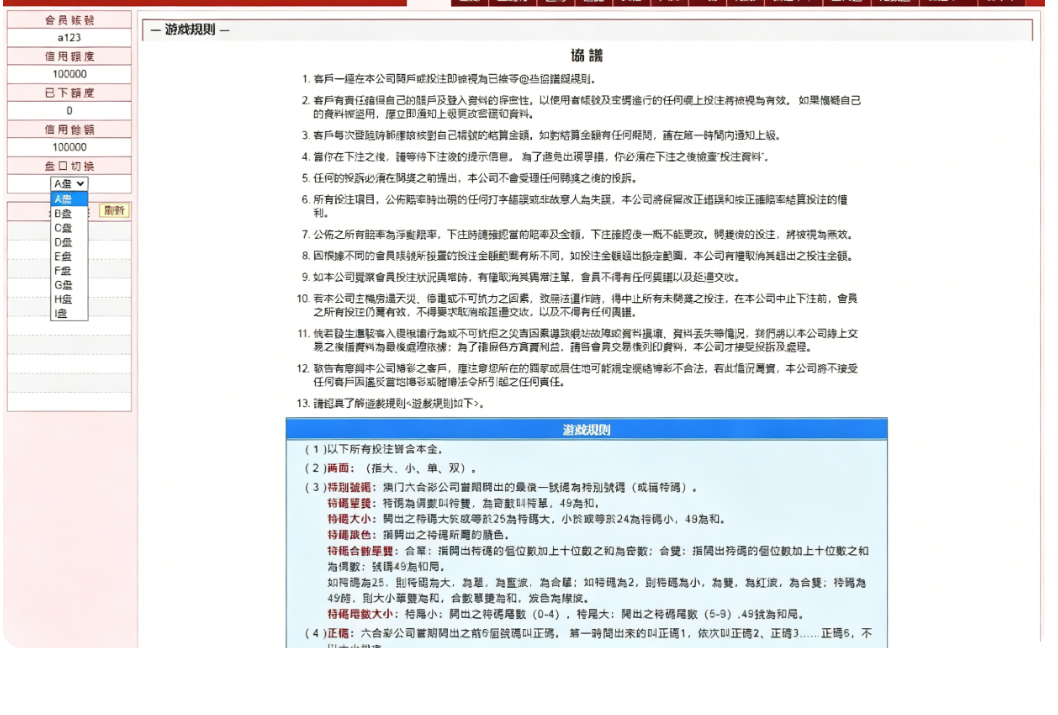
Task: Choose D盘 from the dropdown list
Action: pos(69,242)
